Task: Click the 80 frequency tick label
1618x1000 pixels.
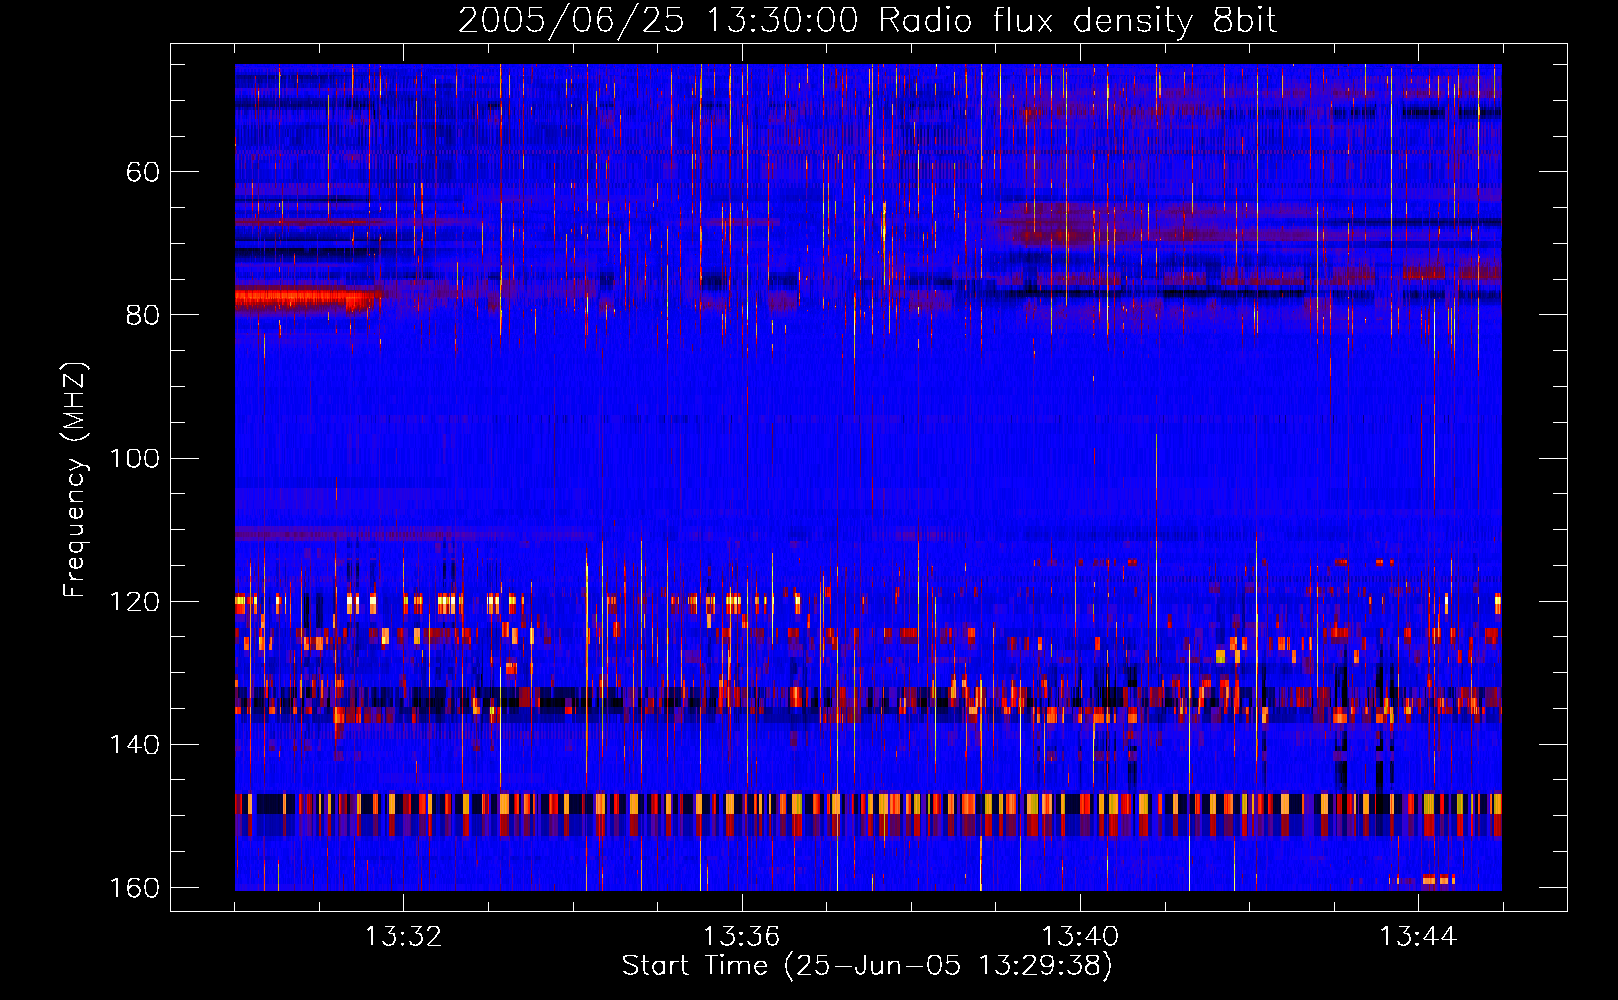Action: coord(143,315)
